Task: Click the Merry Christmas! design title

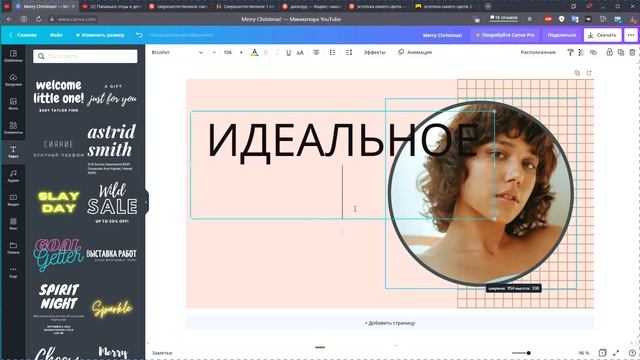Action: click(442, 35)
